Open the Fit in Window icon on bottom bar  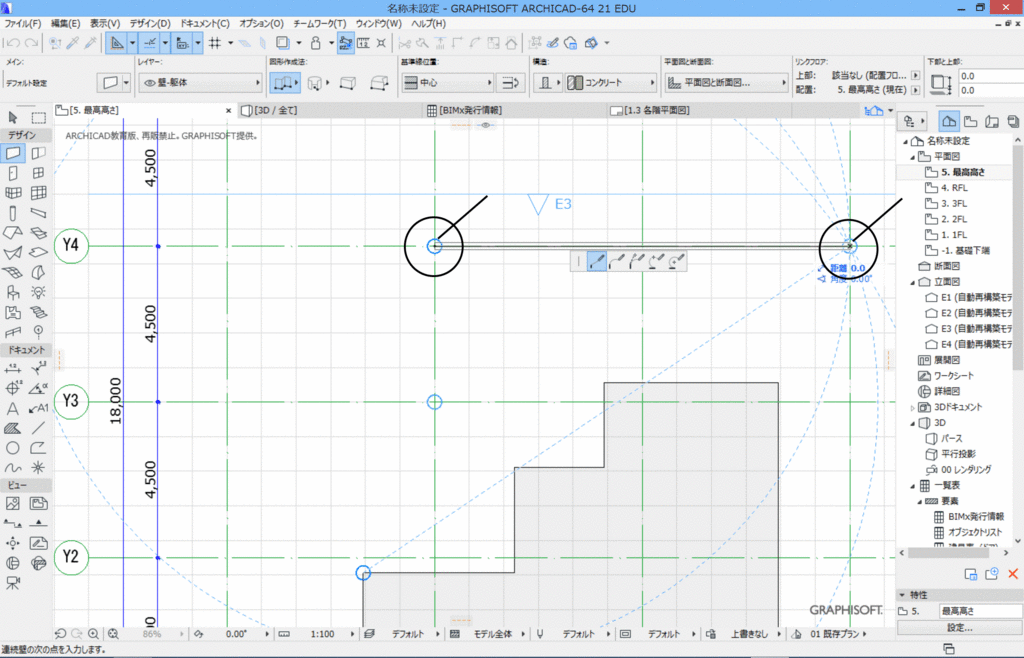(x=112, y=633)
